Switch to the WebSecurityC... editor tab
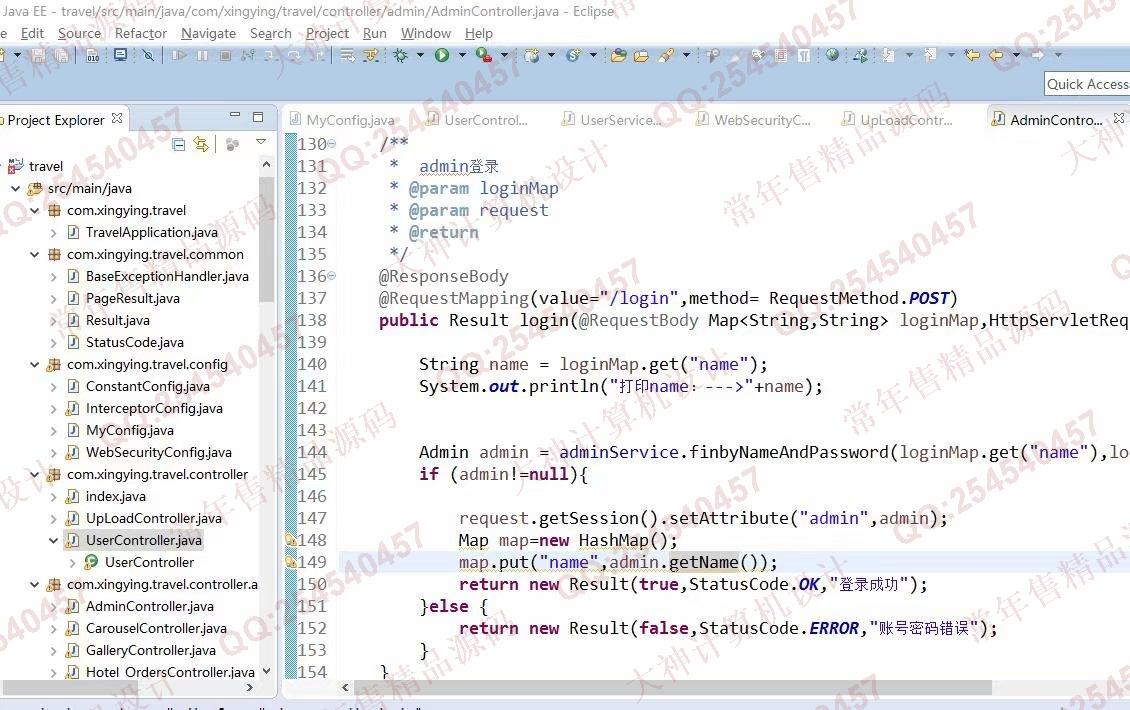Screen dimensions: 1130x710 754,120
